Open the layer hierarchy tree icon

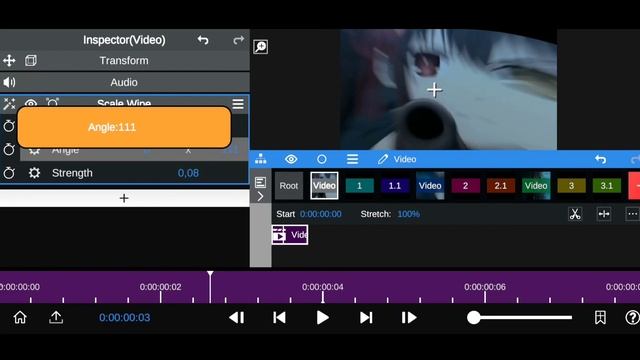click(260, 159)
